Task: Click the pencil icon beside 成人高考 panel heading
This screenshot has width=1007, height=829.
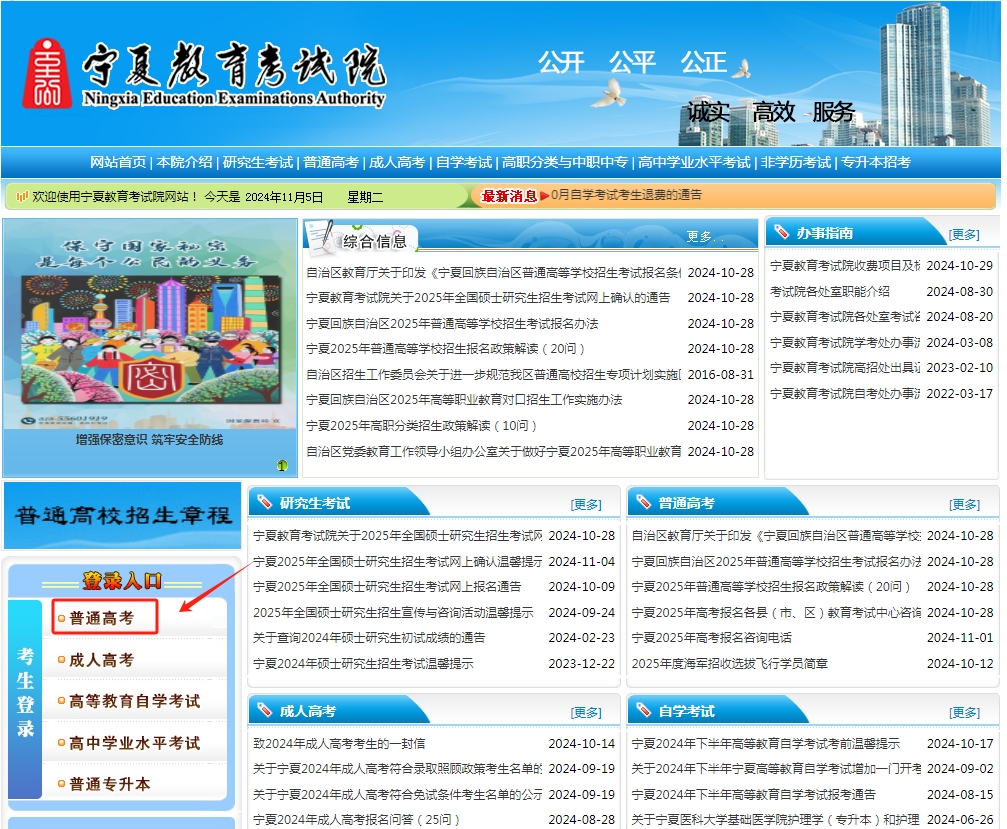Action: coord(265,710)
